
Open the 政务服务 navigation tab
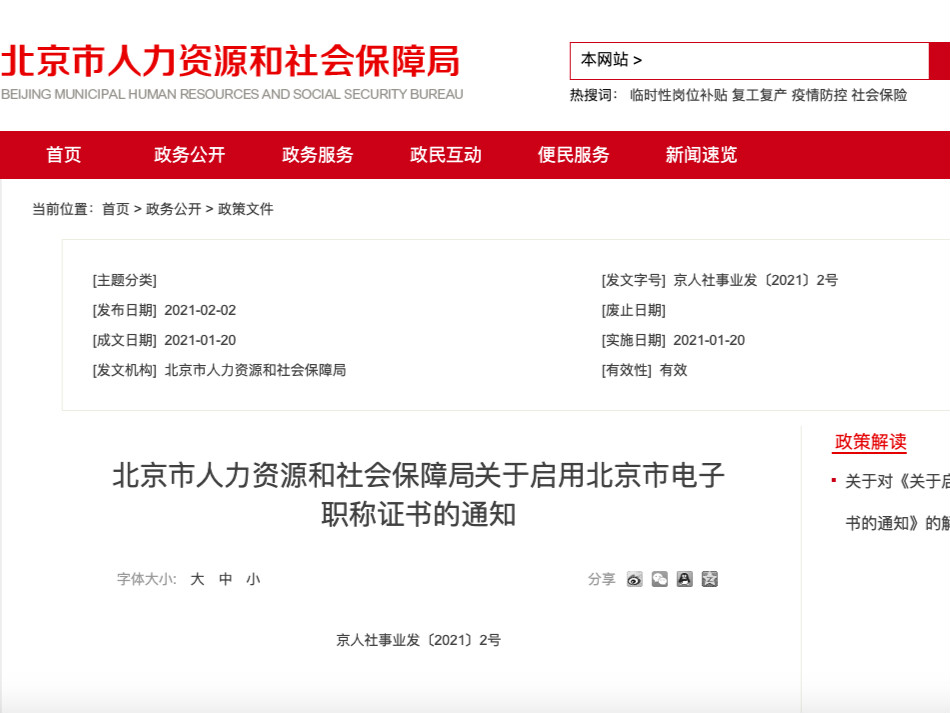tap(317, 155)
